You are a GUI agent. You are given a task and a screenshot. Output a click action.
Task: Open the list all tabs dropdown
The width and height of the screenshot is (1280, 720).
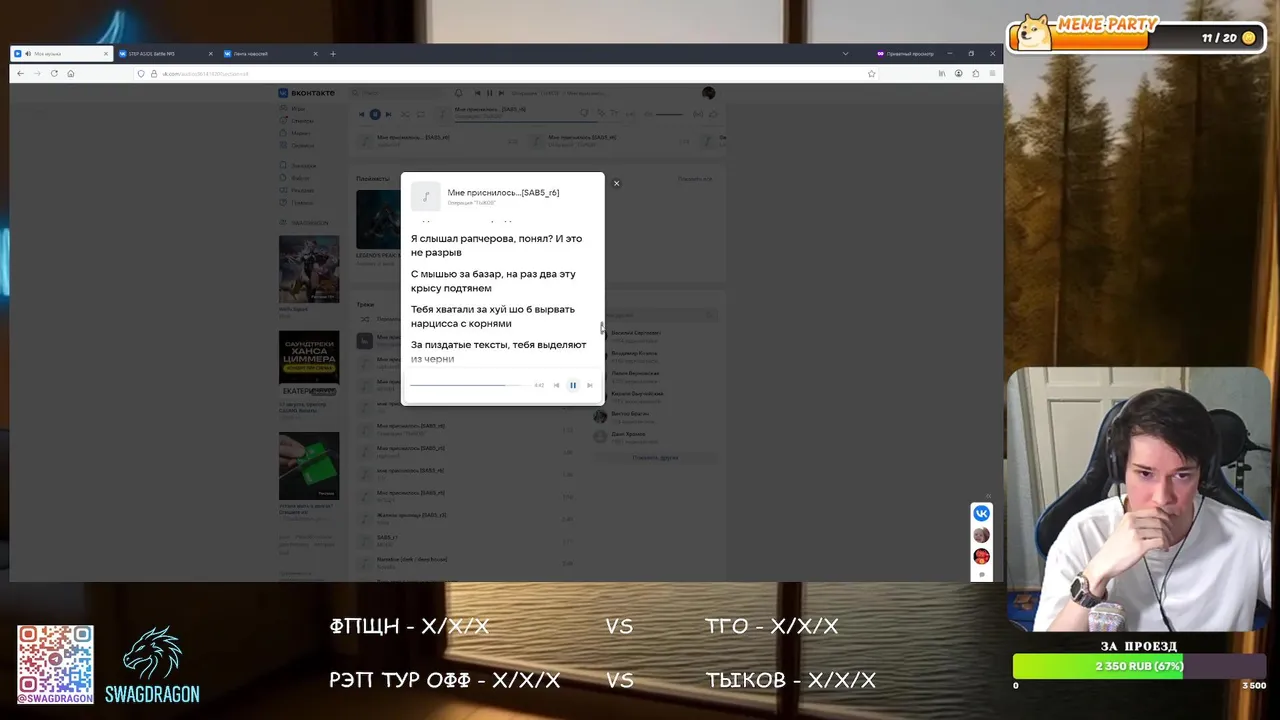(x=845, y=54)
